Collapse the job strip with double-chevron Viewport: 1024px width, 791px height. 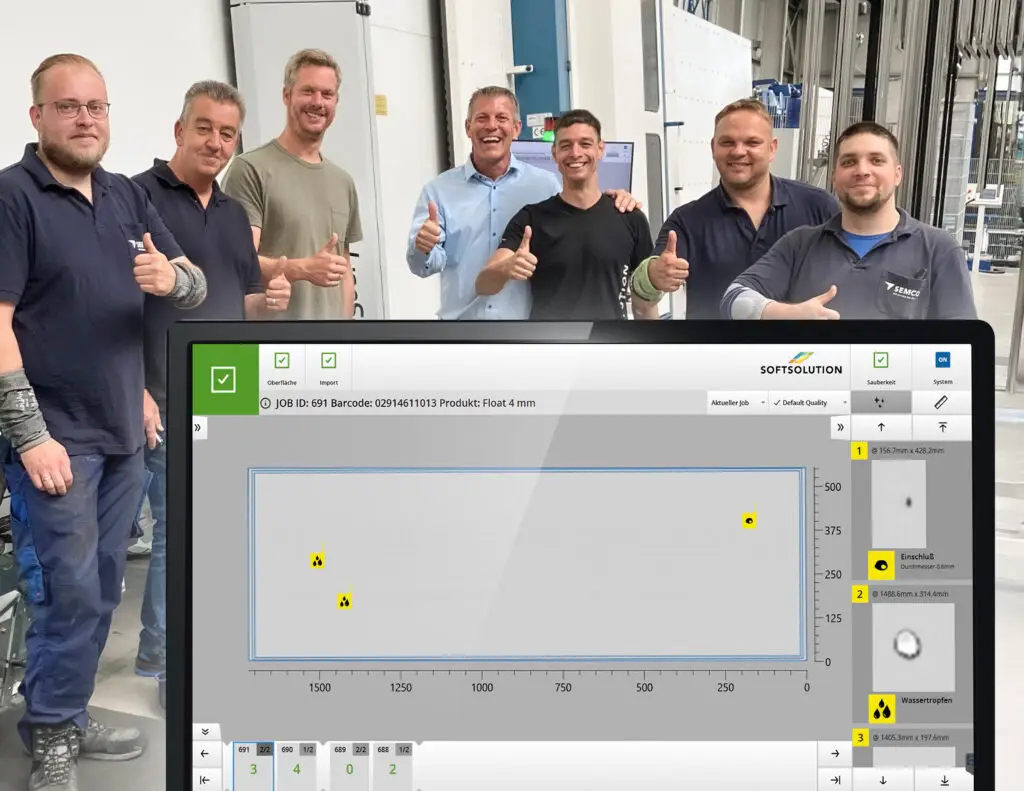[x=205, y=731]
